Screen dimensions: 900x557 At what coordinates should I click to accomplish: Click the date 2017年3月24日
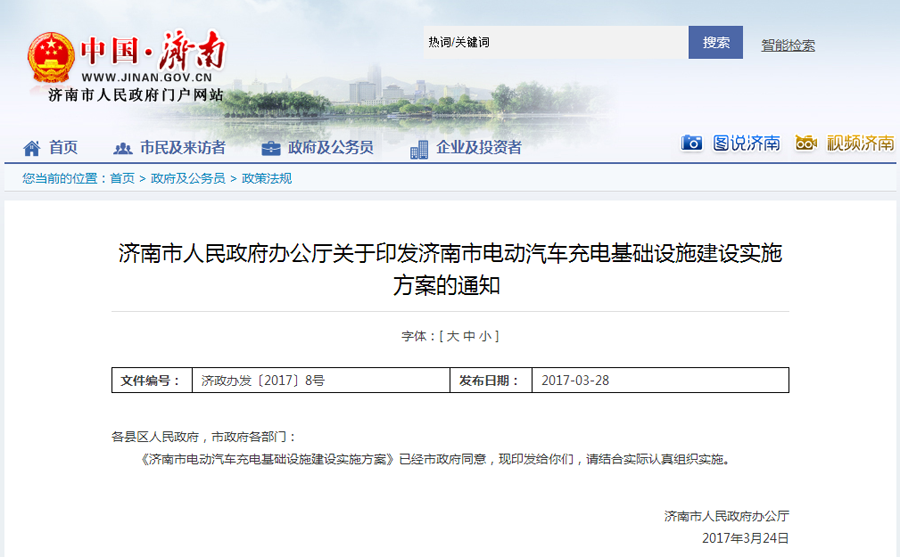point(745,538)
